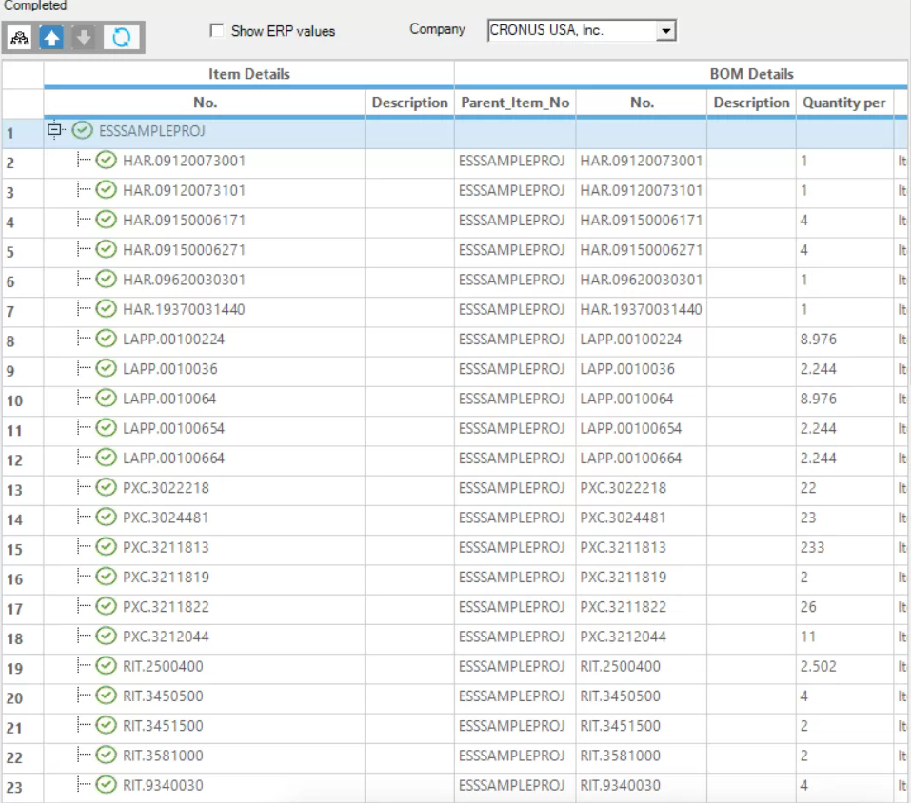Click the refresh toolbar icon
The width and height of the screenshot is (911, 803).
[x=120, y=37]
